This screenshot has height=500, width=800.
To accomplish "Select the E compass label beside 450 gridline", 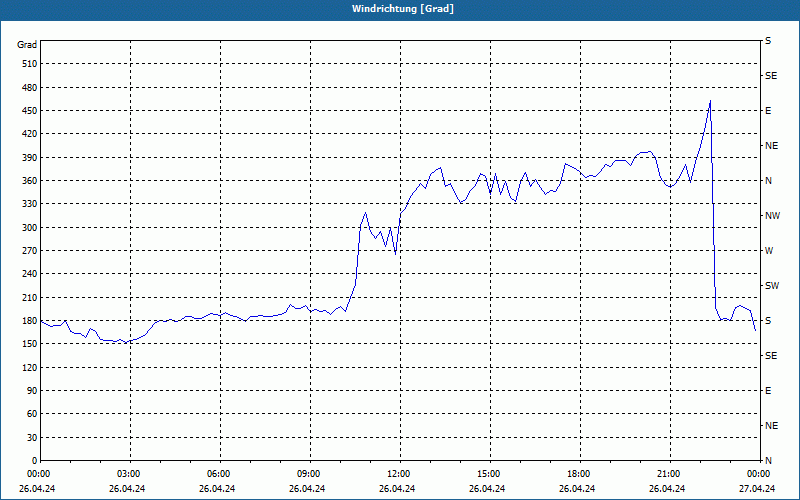I will point(768,111).
